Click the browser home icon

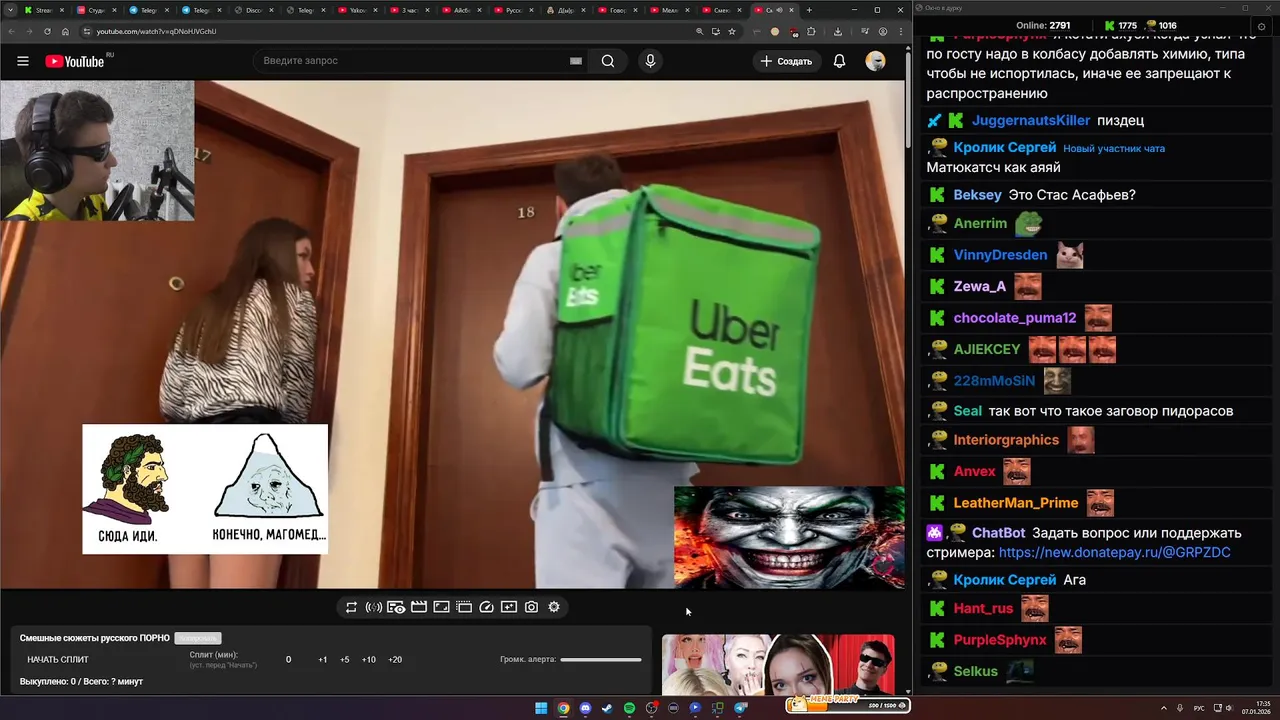(65, 31)
